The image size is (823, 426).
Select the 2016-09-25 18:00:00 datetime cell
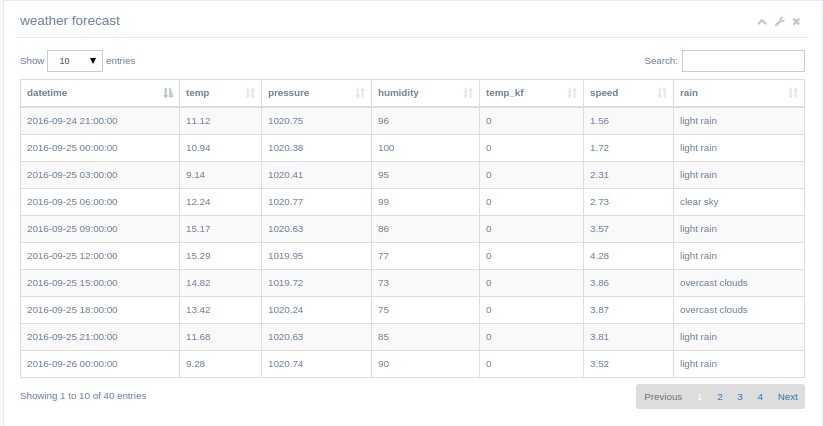coord(100,310)
